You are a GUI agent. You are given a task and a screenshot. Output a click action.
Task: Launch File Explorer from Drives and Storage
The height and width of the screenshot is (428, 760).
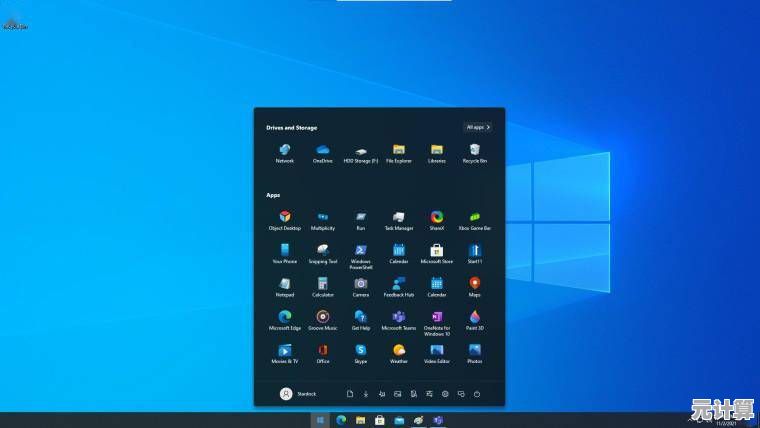398,154
